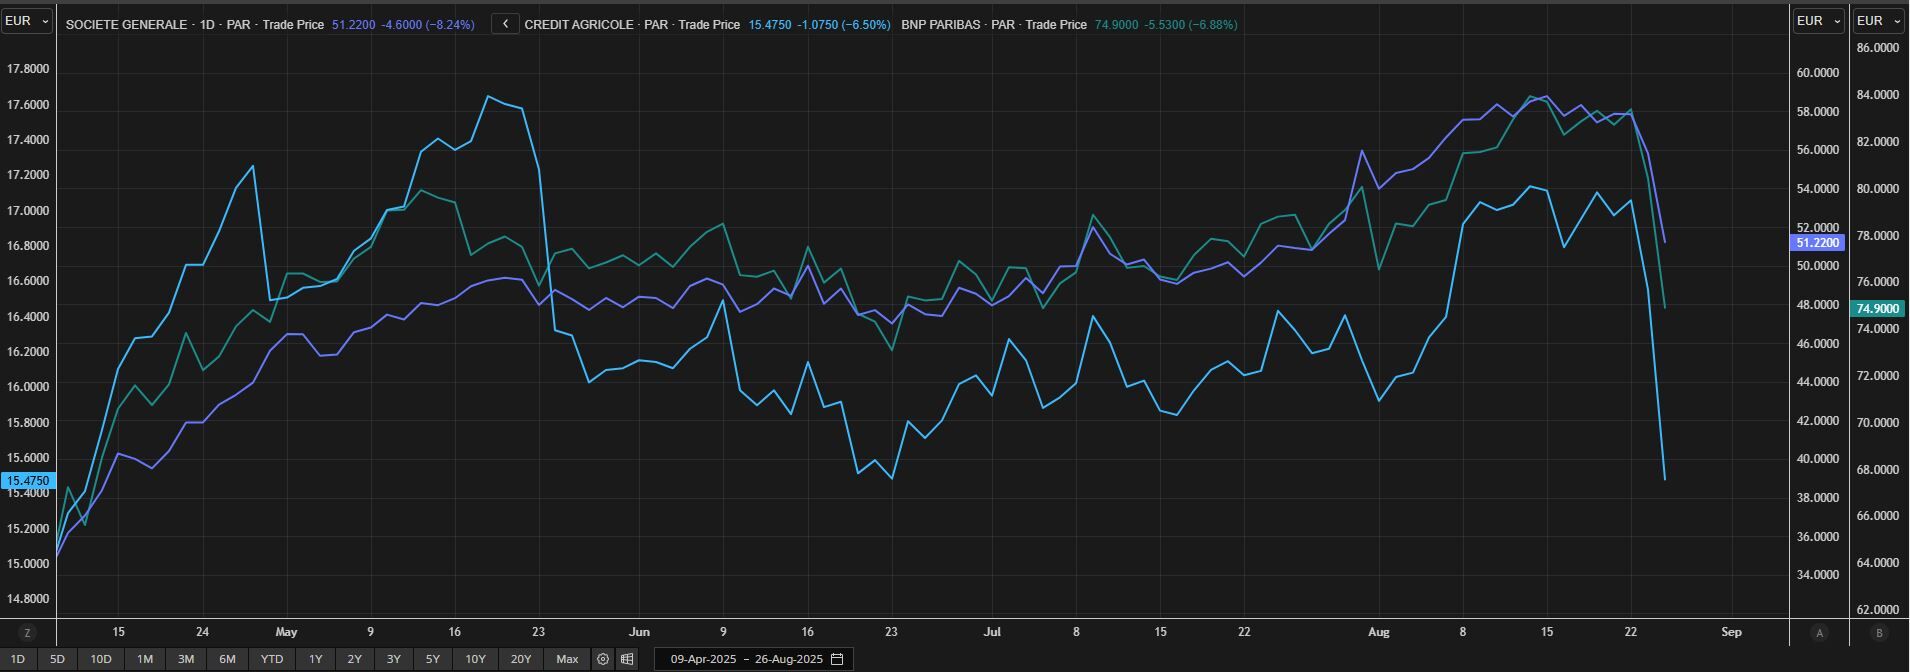Click the 15.4750 price tag on left axis
This screenshot has height=672, width=1910.
28,481
